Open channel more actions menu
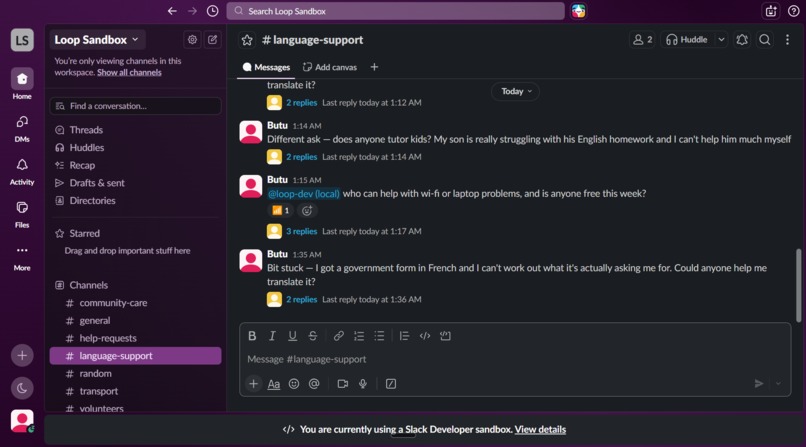 pyautogui.click(x=787, y=40)
